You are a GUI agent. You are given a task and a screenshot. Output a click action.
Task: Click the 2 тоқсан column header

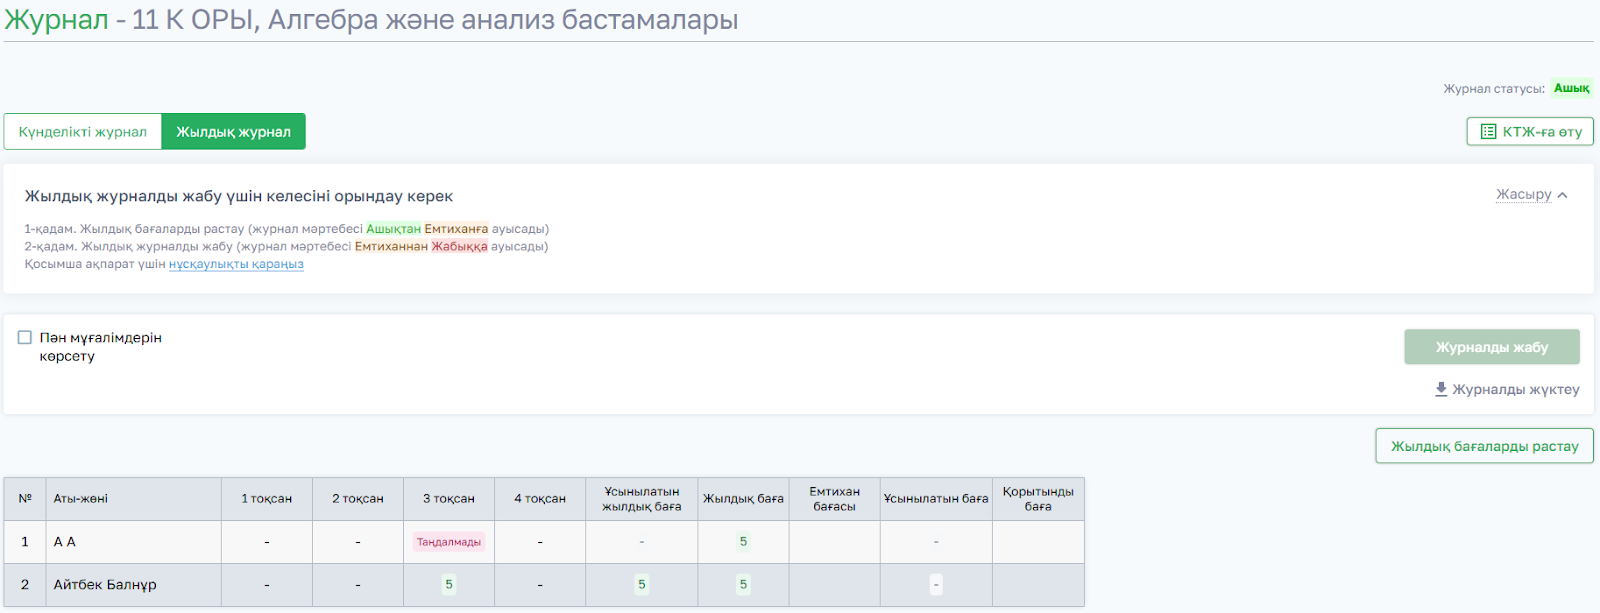click(x=358, y=498)
